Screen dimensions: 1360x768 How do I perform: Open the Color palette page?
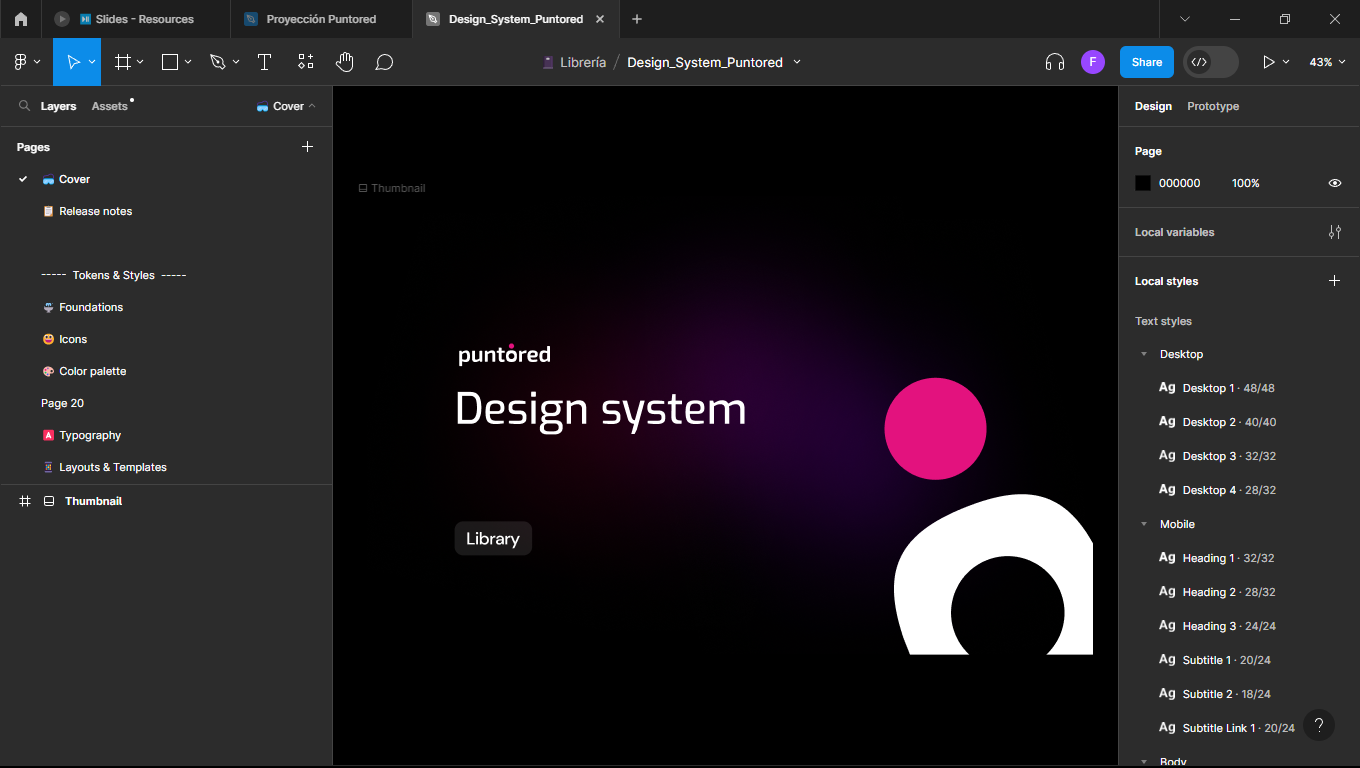(x=92, y=371)
